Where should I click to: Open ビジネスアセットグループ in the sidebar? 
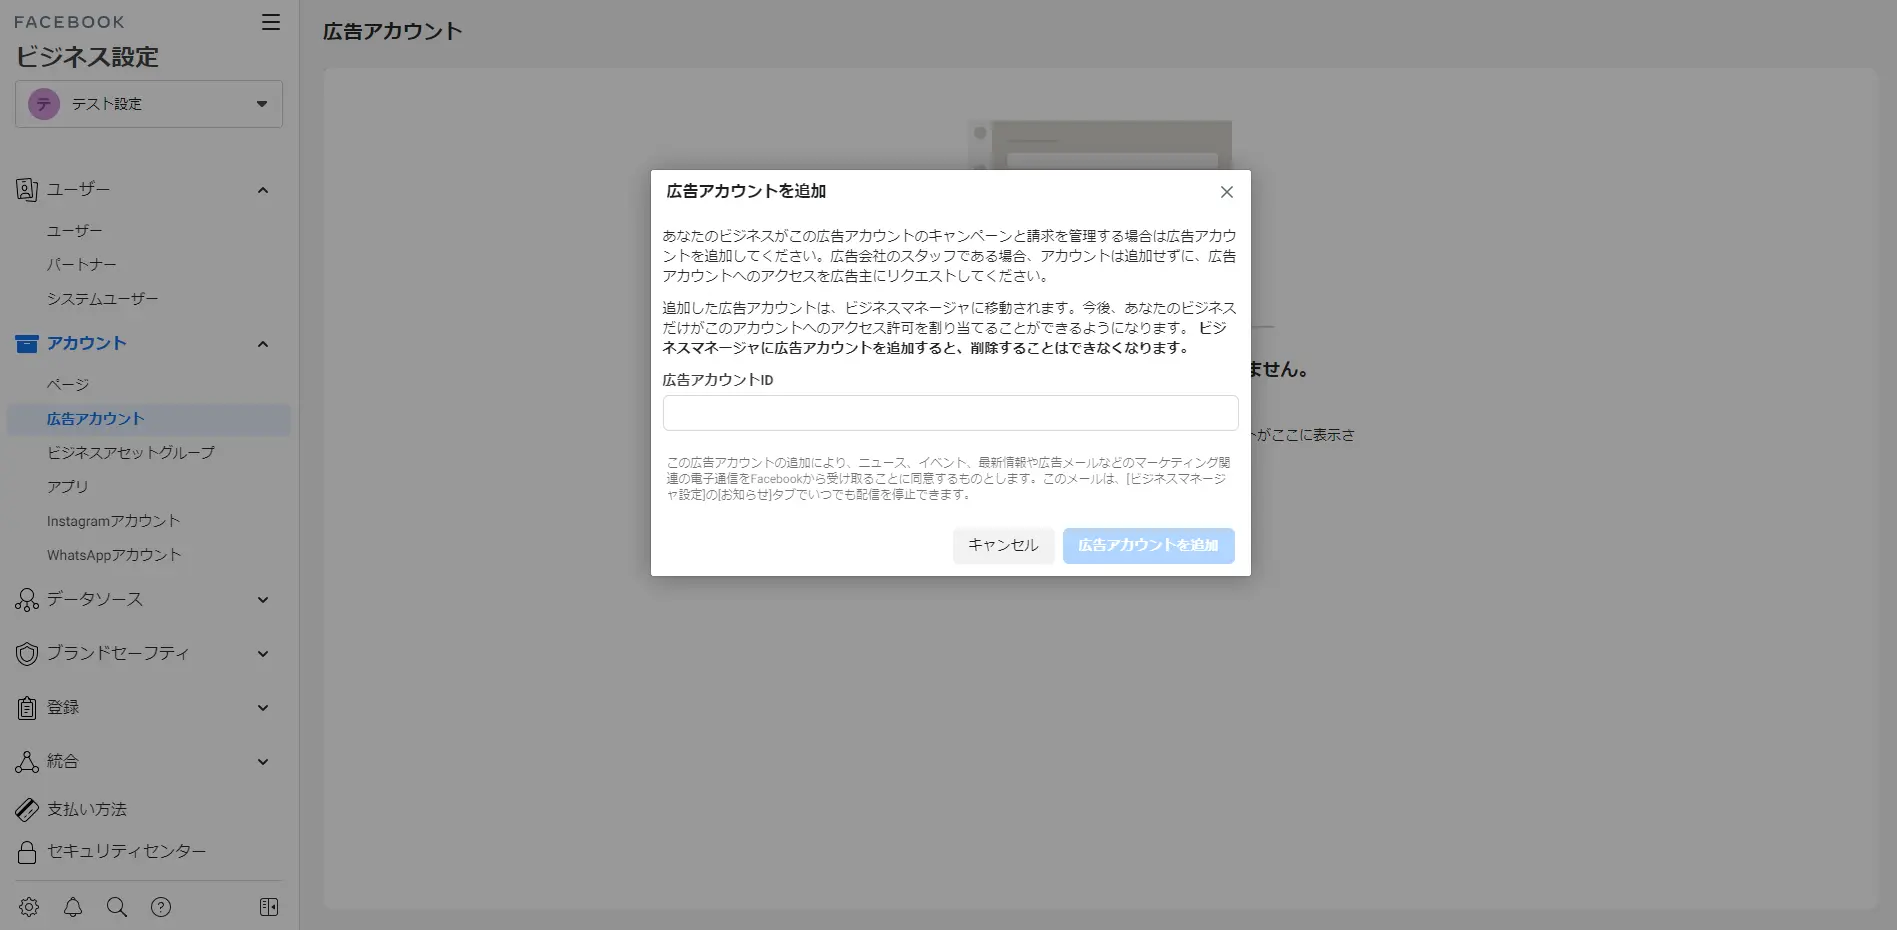pos(131,453)
